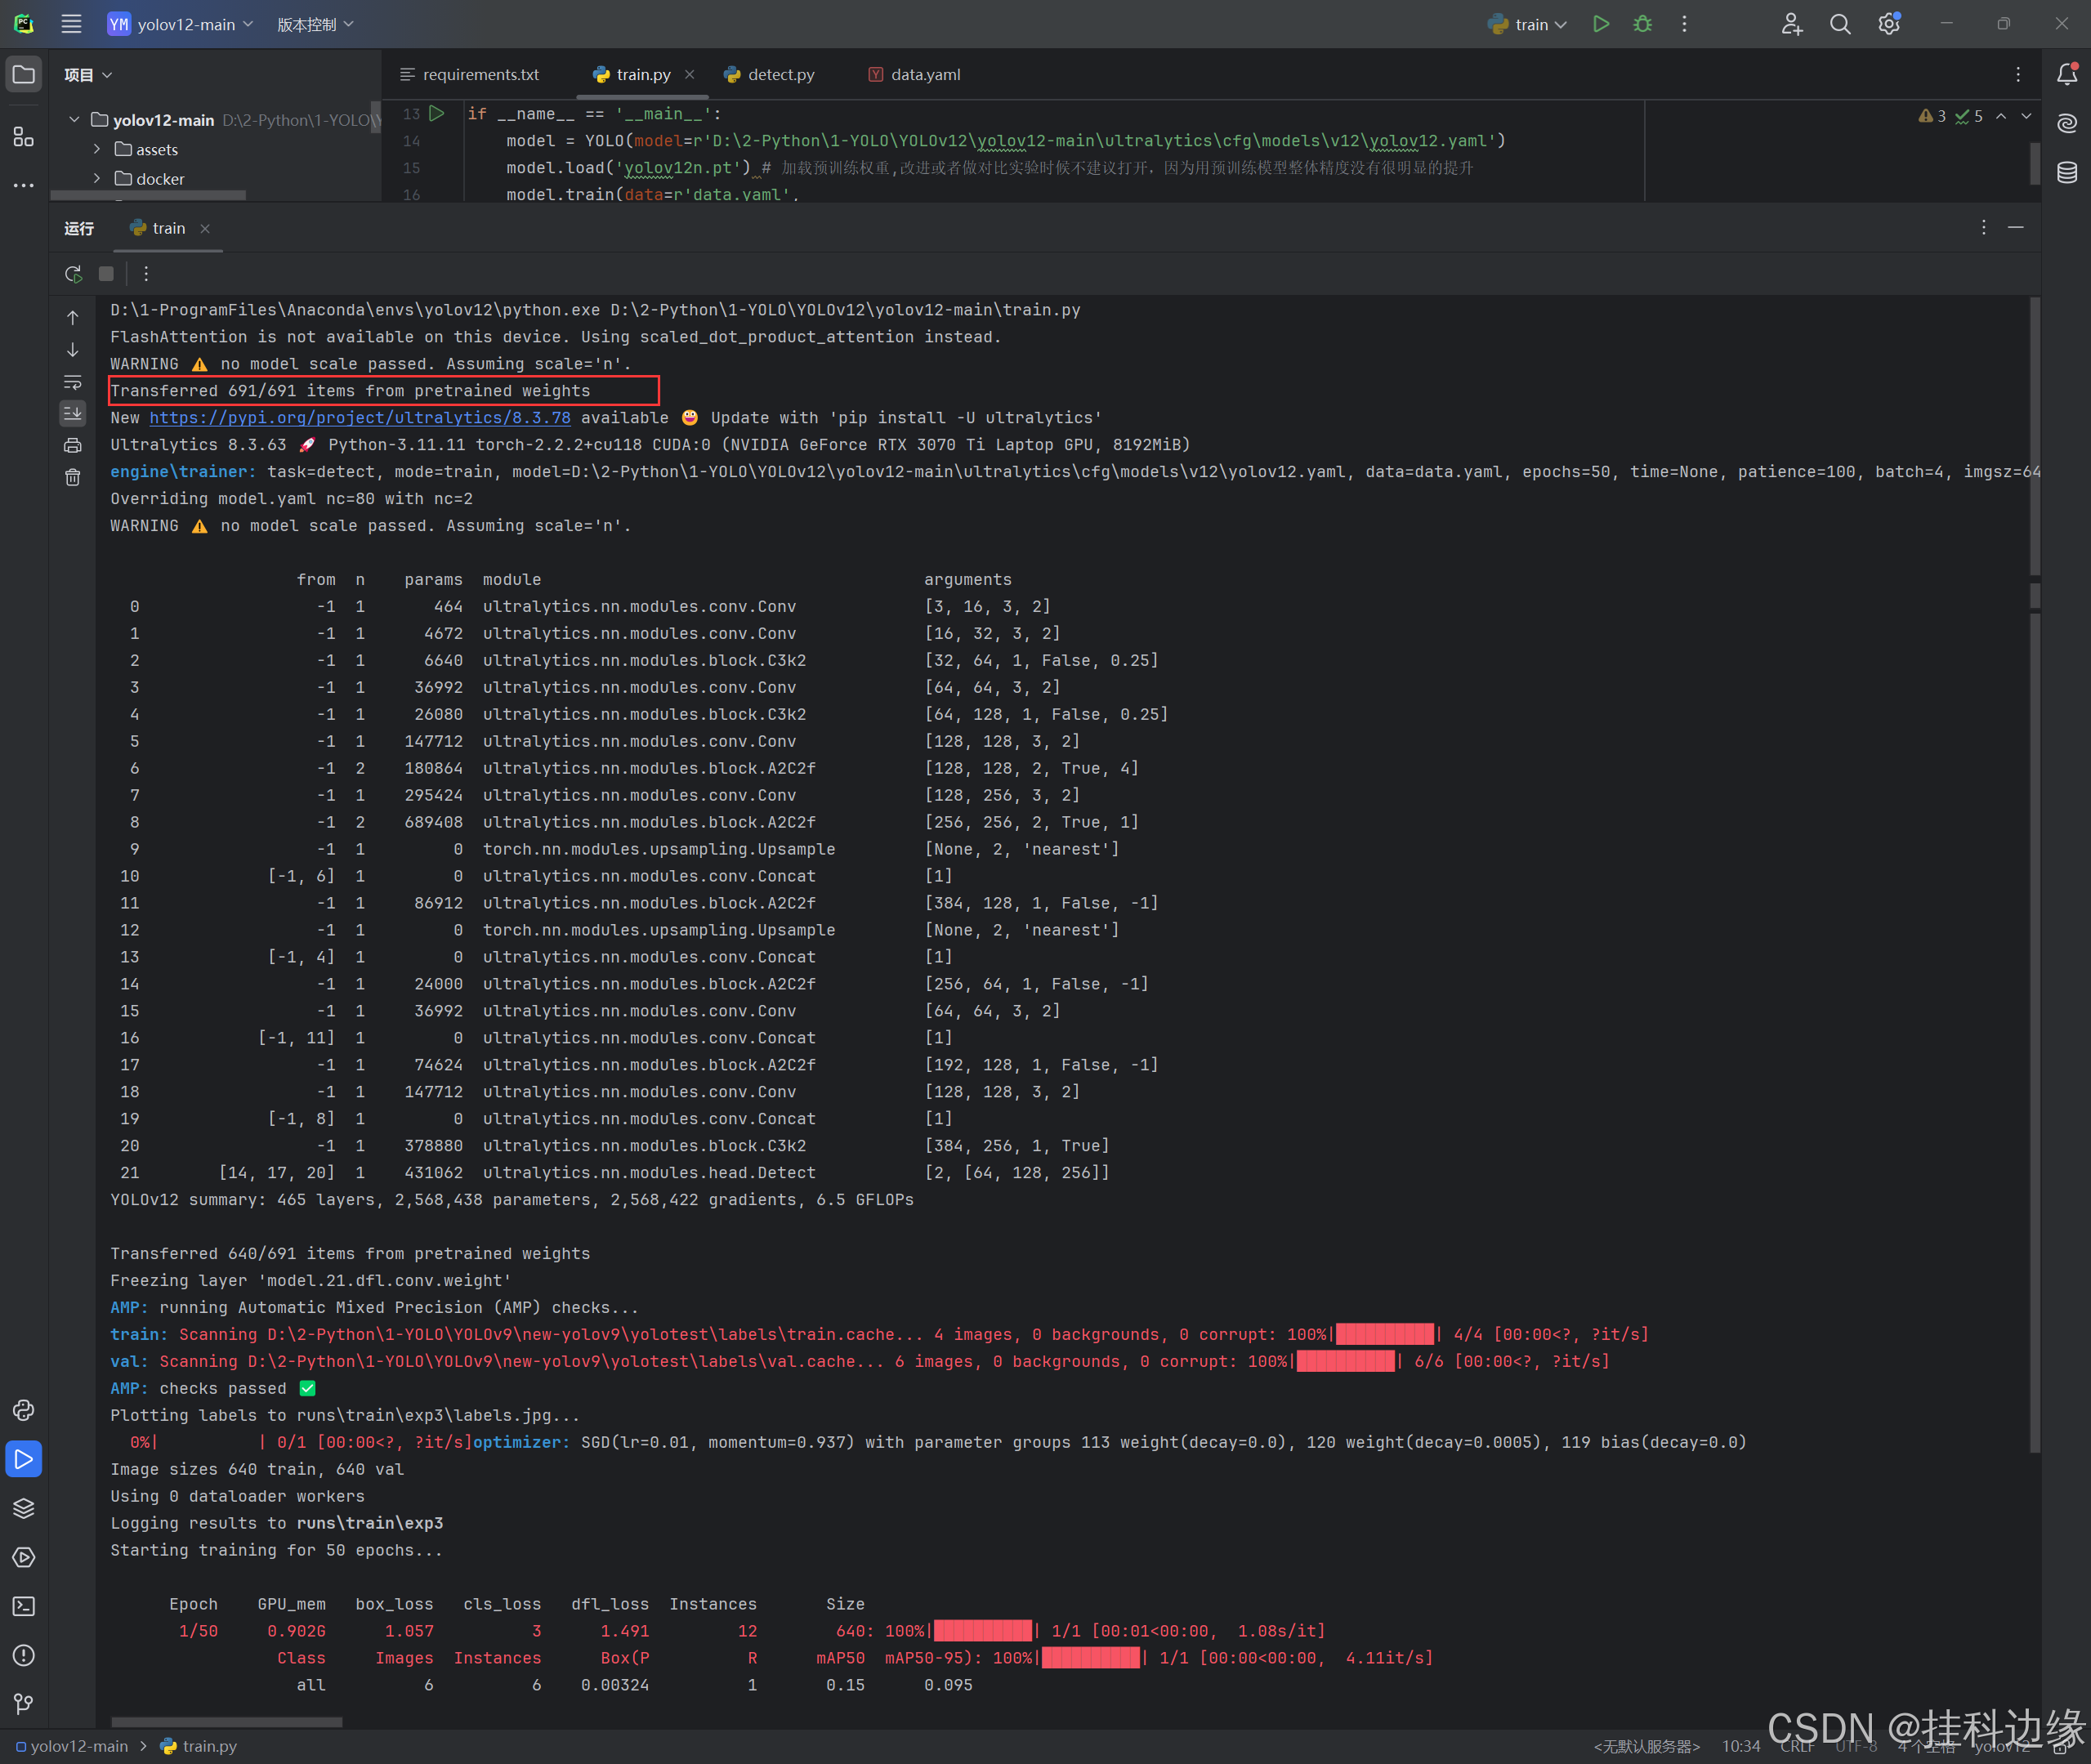The image size is (2091, 1764).
Task: Click the Debug bug icon in toolbar
Action: pyautogui.click(x=1642, y=24)
